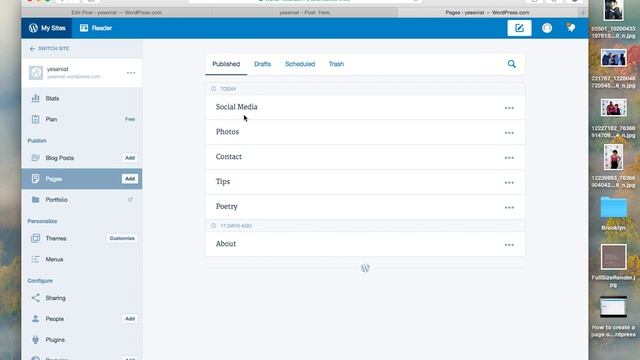The image size is (640, 360).
Task: Open the Contact page
Action: tap(229, 157)
